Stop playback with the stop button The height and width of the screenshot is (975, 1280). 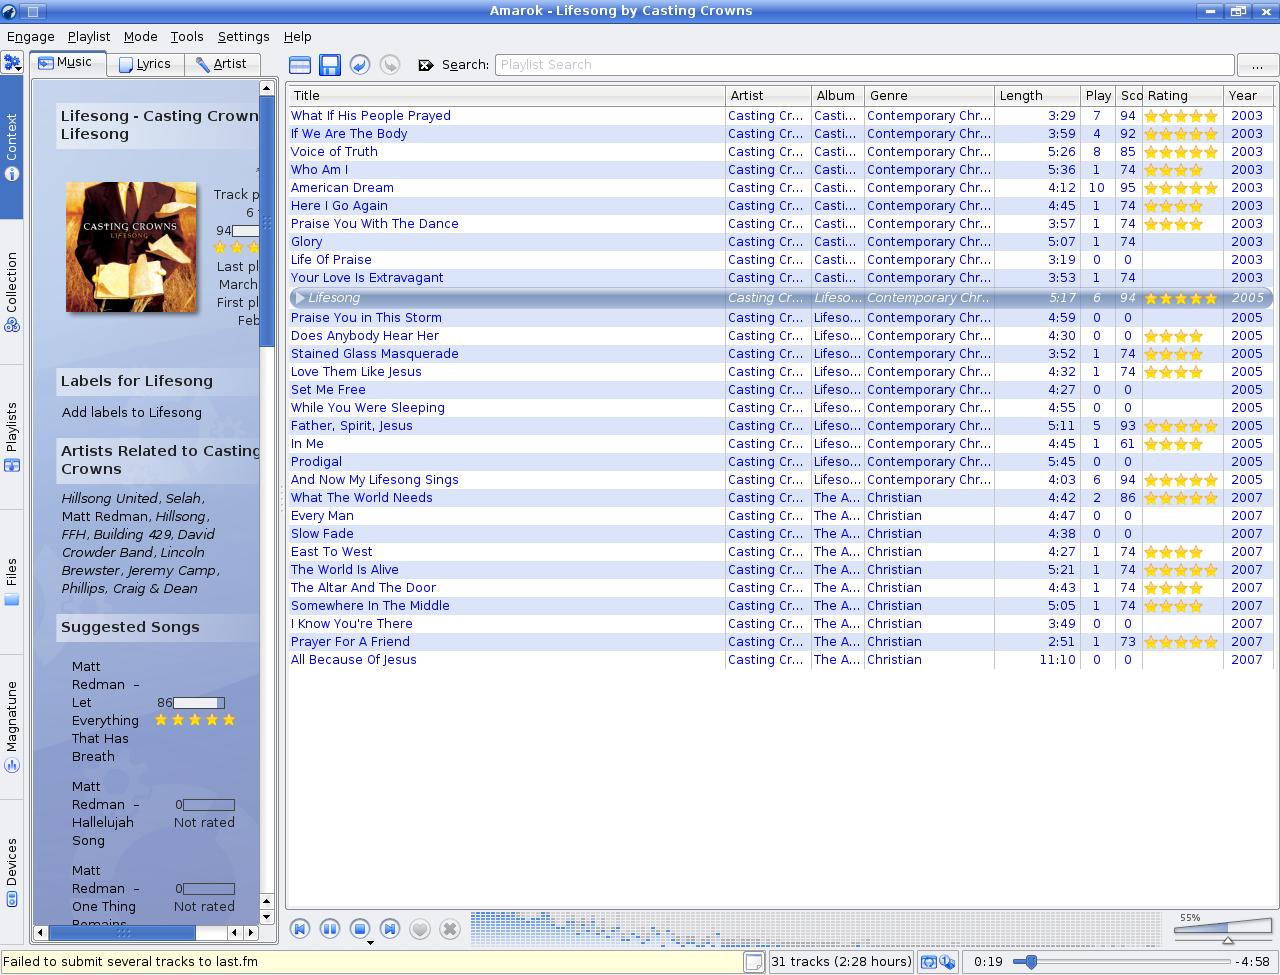tap(360, 929)
